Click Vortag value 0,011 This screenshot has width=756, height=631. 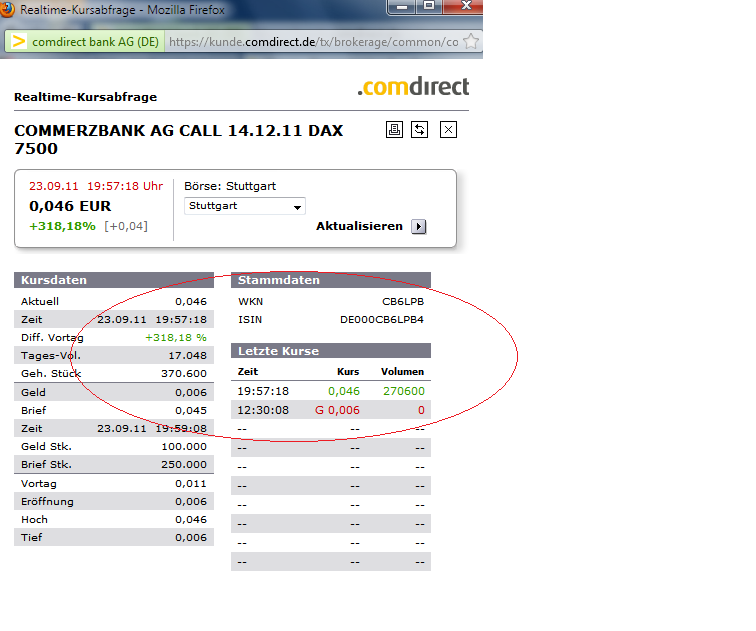tap(191, 484)
